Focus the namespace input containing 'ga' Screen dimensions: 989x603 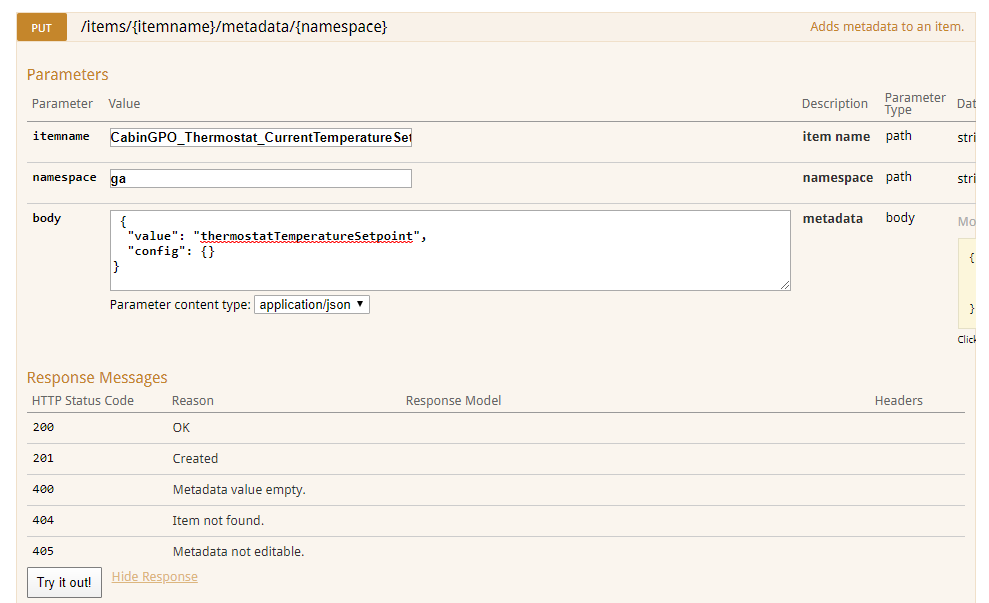tap(260, 178)
